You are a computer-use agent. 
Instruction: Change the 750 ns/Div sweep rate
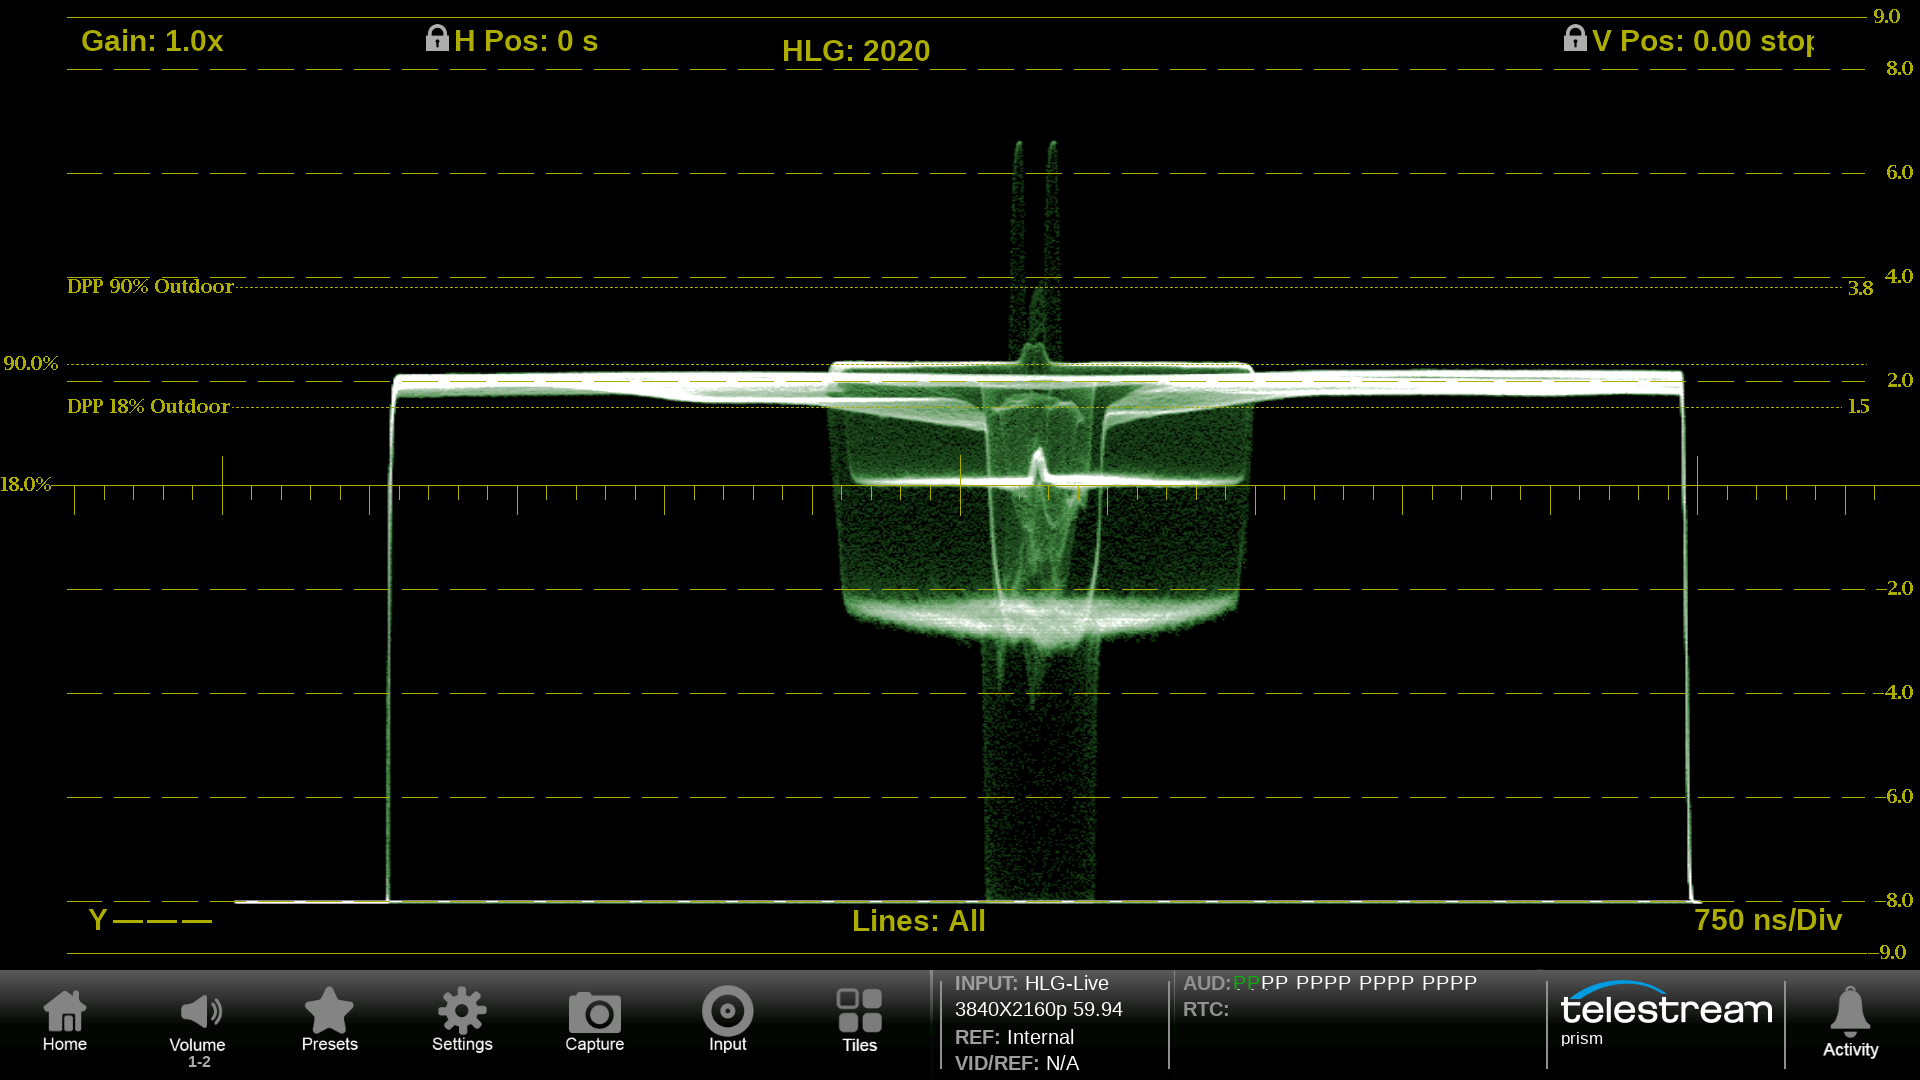tap(1767, 920)
